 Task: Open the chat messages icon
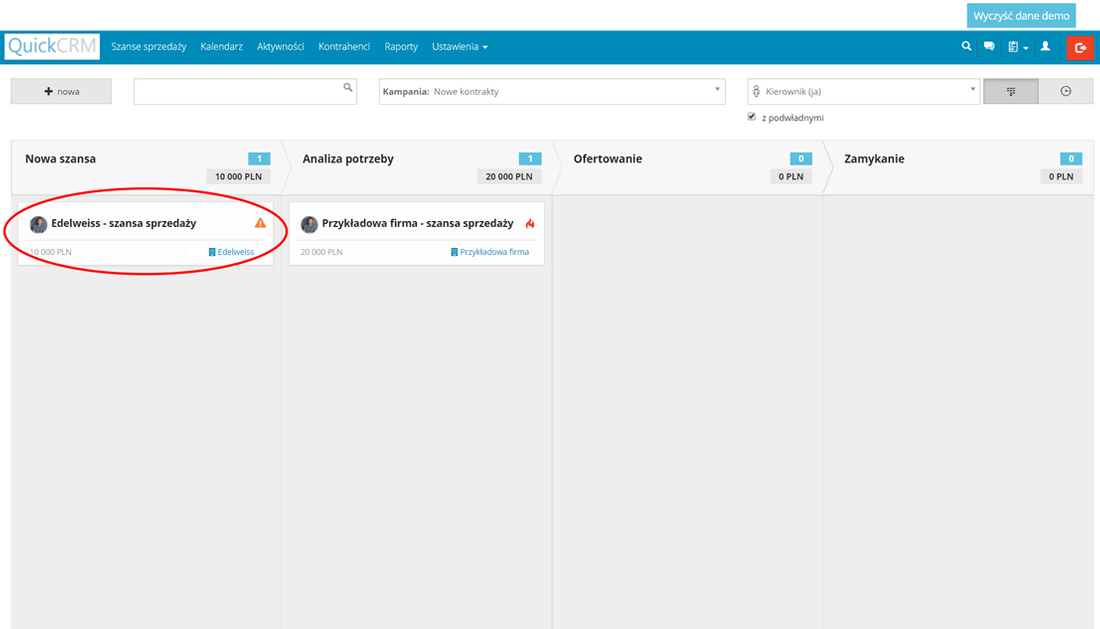989,46
